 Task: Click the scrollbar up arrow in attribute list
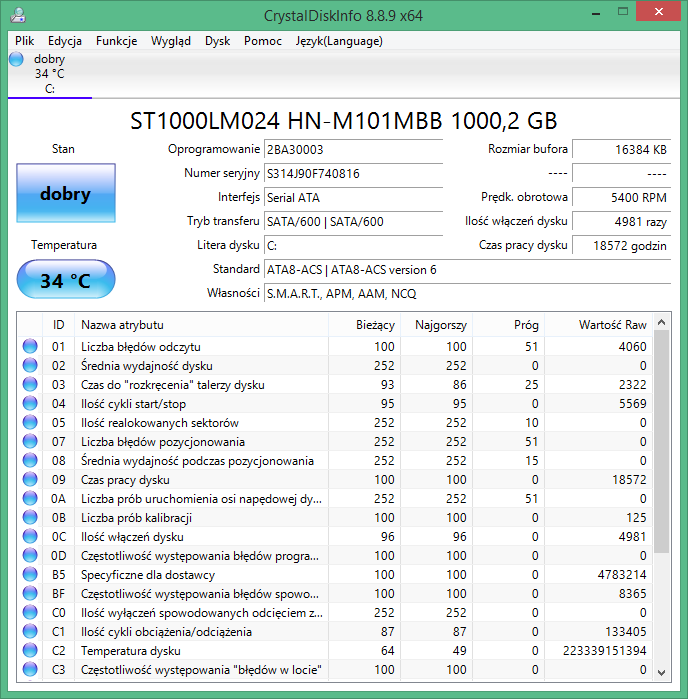coord(662,322)
